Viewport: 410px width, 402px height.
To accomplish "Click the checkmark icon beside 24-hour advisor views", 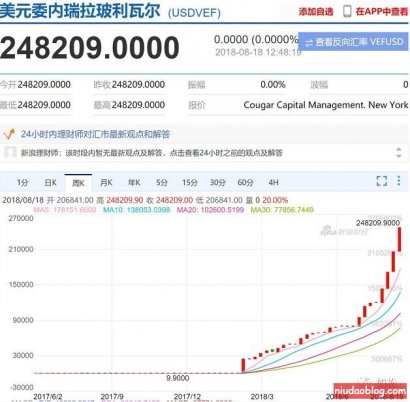I will tap(9, 134).
